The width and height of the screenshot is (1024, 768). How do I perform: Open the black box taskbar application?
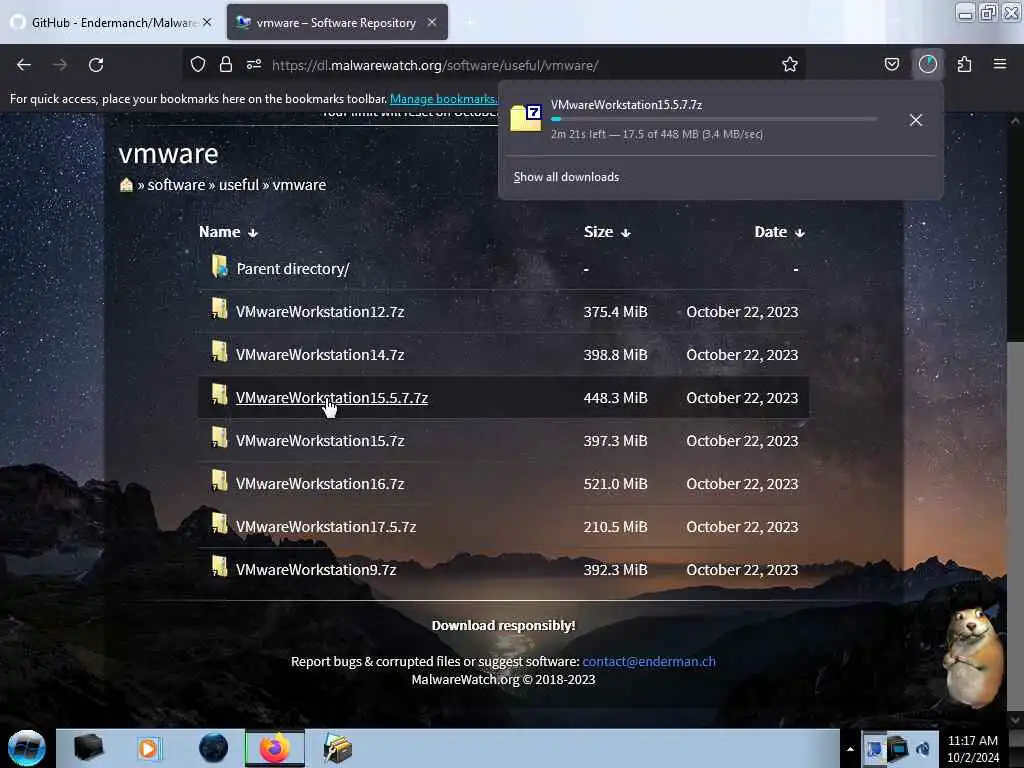88,748
